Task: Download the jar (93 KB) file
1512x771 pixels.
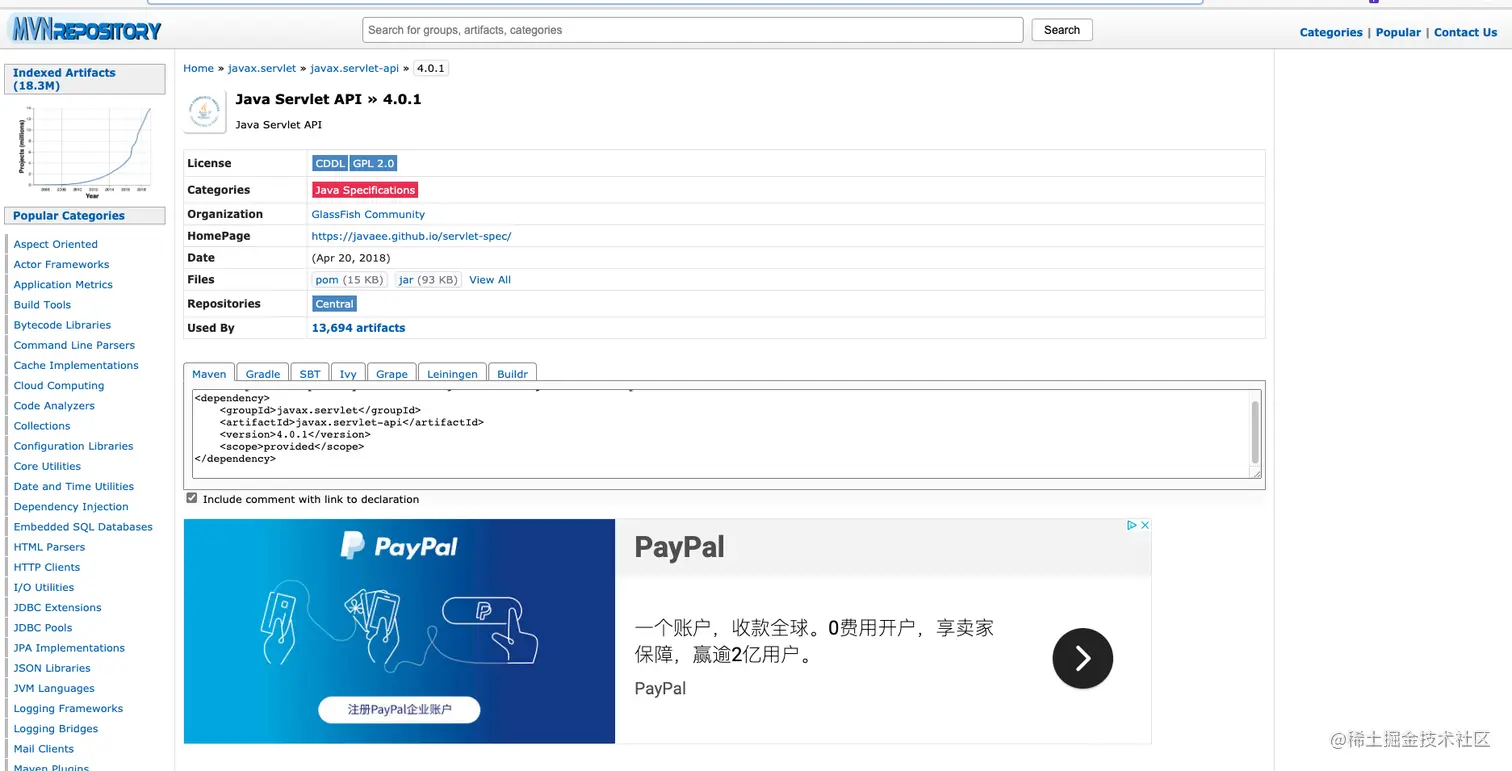Action: (428, 280)
